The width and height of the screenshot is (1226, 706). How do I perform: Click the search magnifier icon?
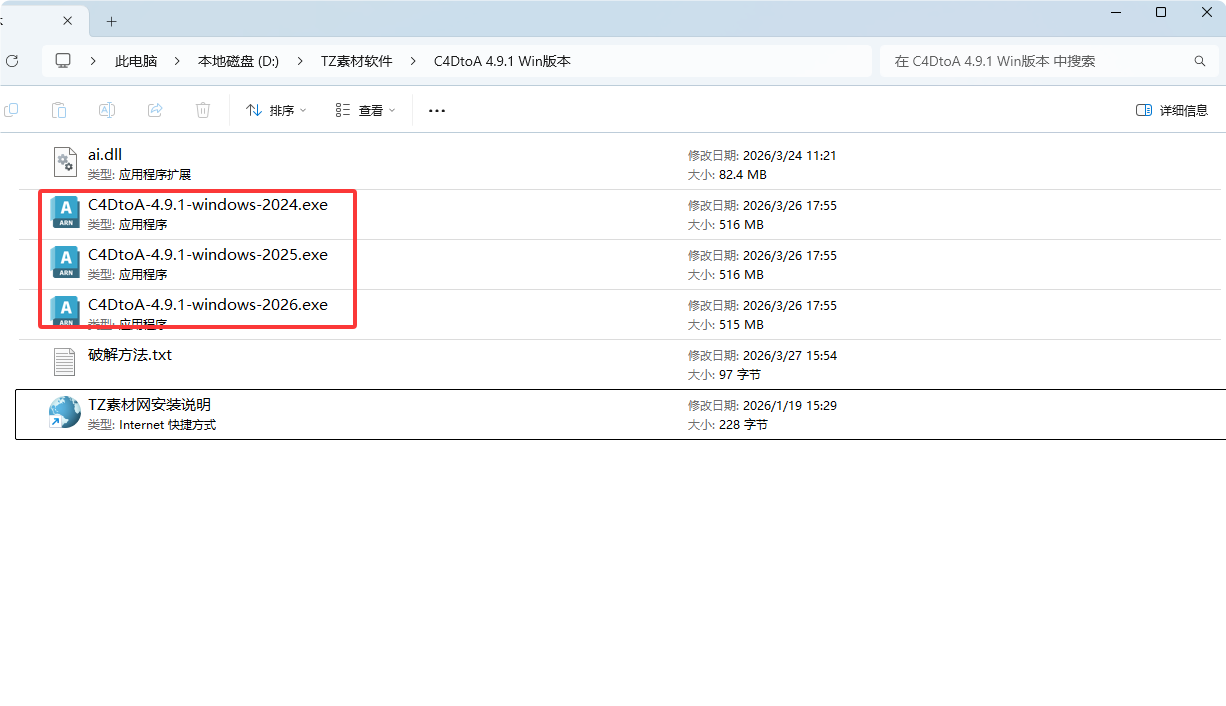pos(1200,61)
